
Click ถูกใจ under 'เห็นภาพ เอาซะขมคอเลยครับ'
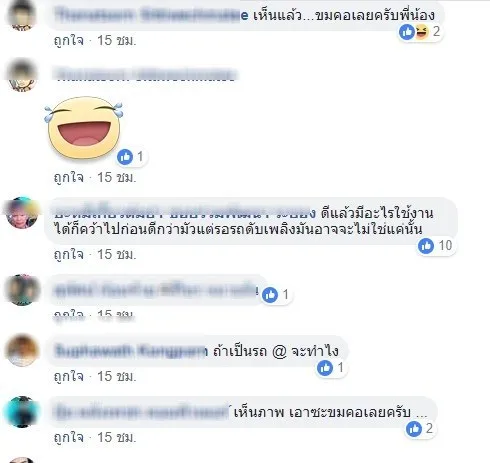(x=68, y=437)
